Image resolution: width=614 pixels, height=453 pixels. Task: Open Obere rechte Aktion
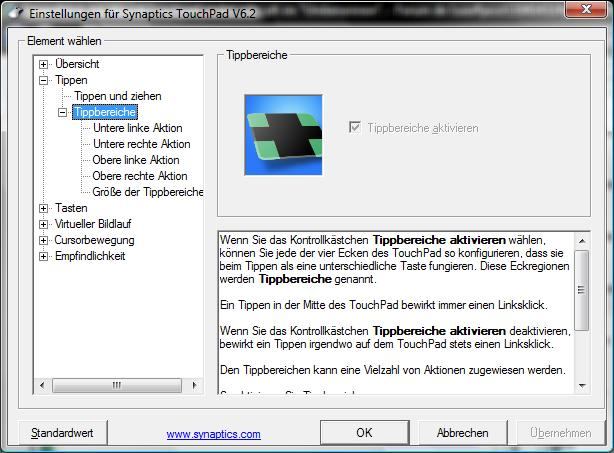pyautogui.click(x=140, y=176)
